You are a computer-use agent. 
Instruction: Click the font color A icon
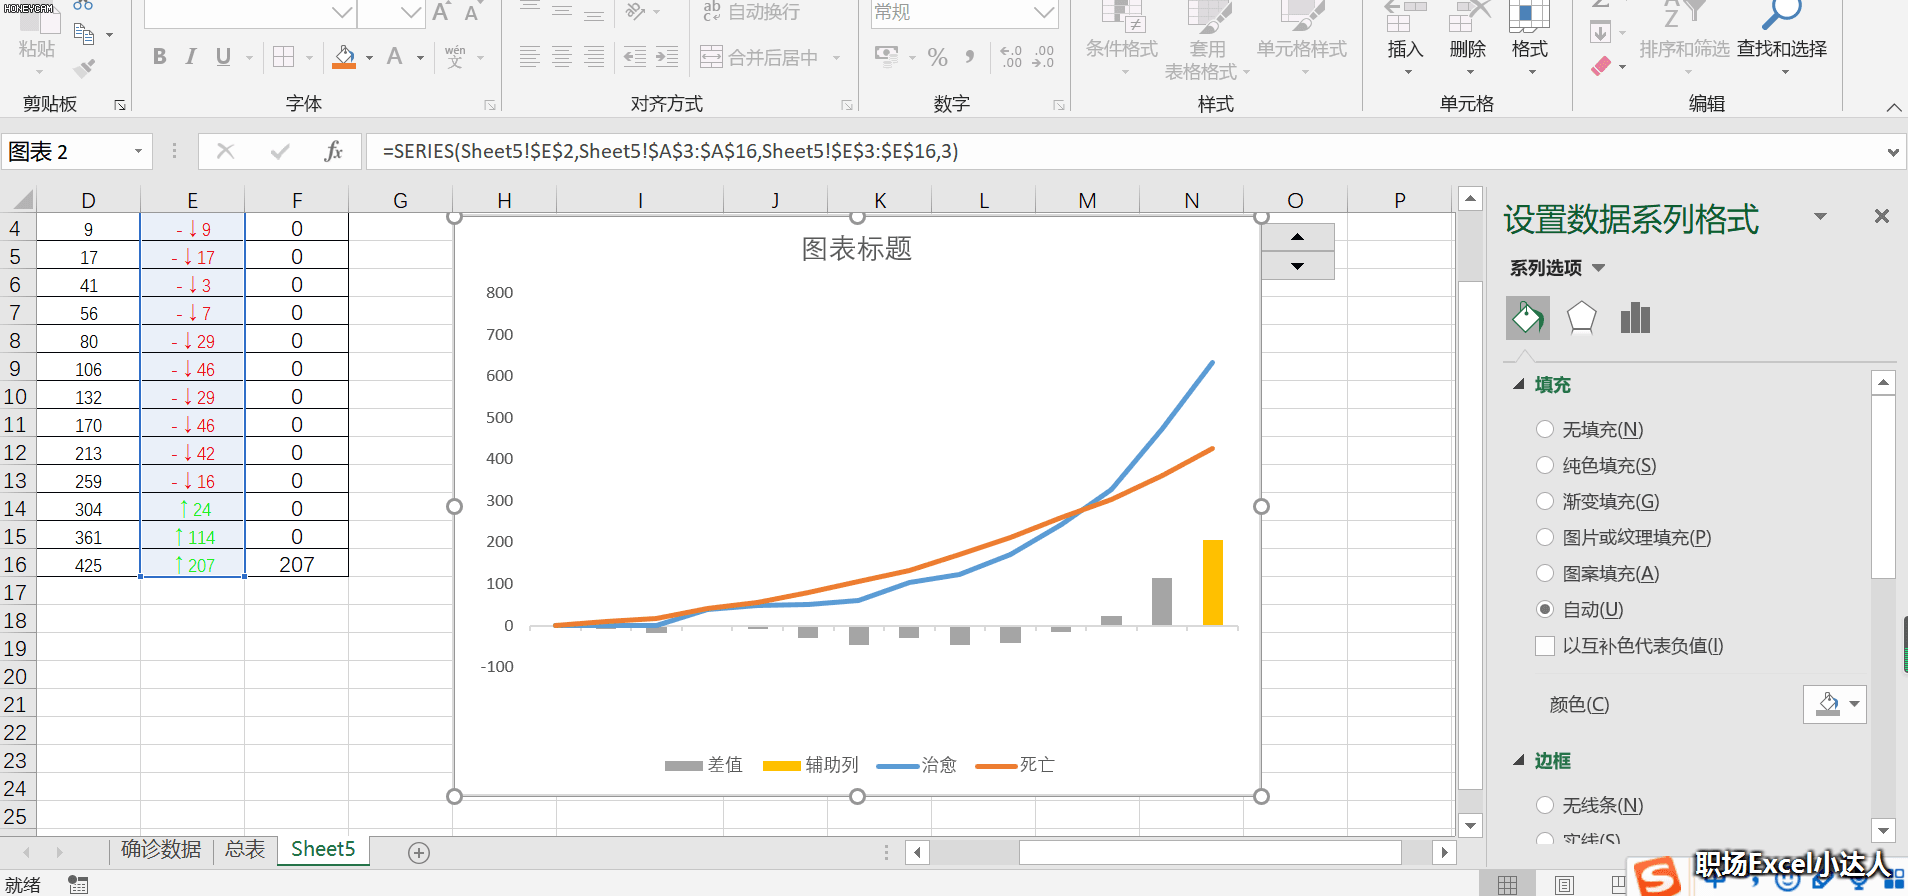[x=395, y=57]
